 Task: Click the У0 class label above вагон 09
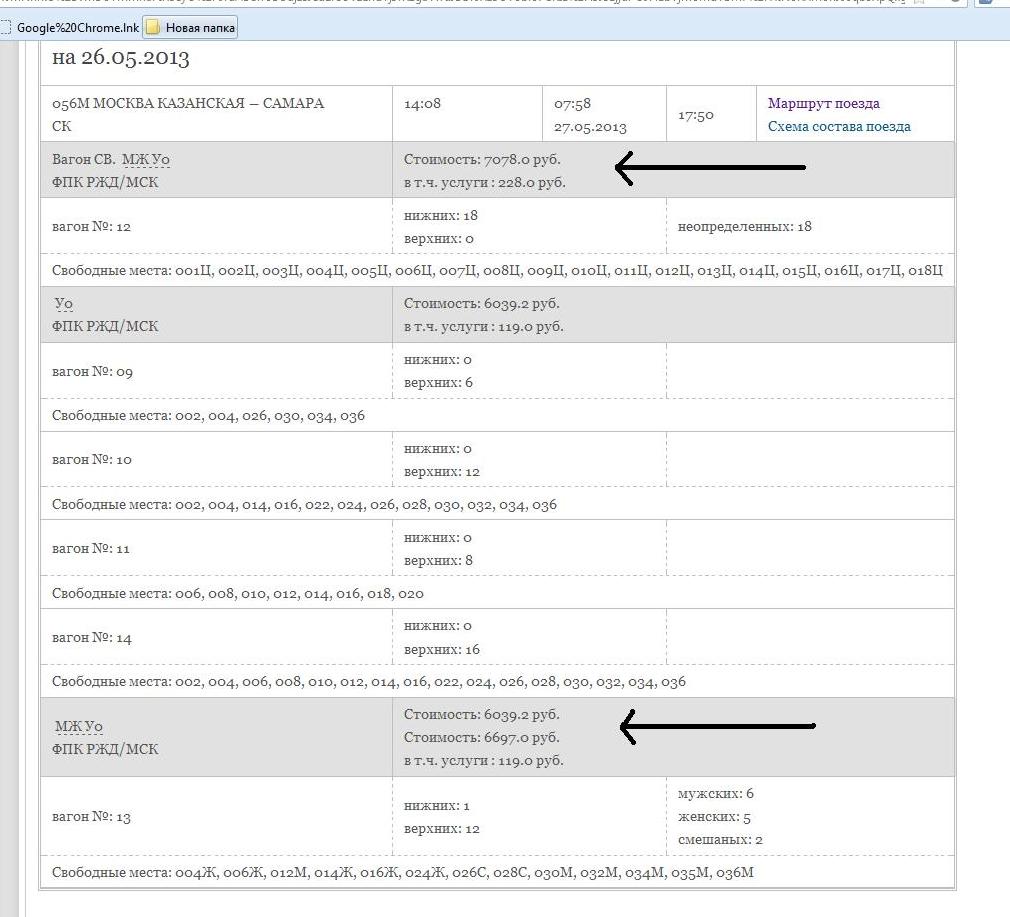tap(63, 304)
